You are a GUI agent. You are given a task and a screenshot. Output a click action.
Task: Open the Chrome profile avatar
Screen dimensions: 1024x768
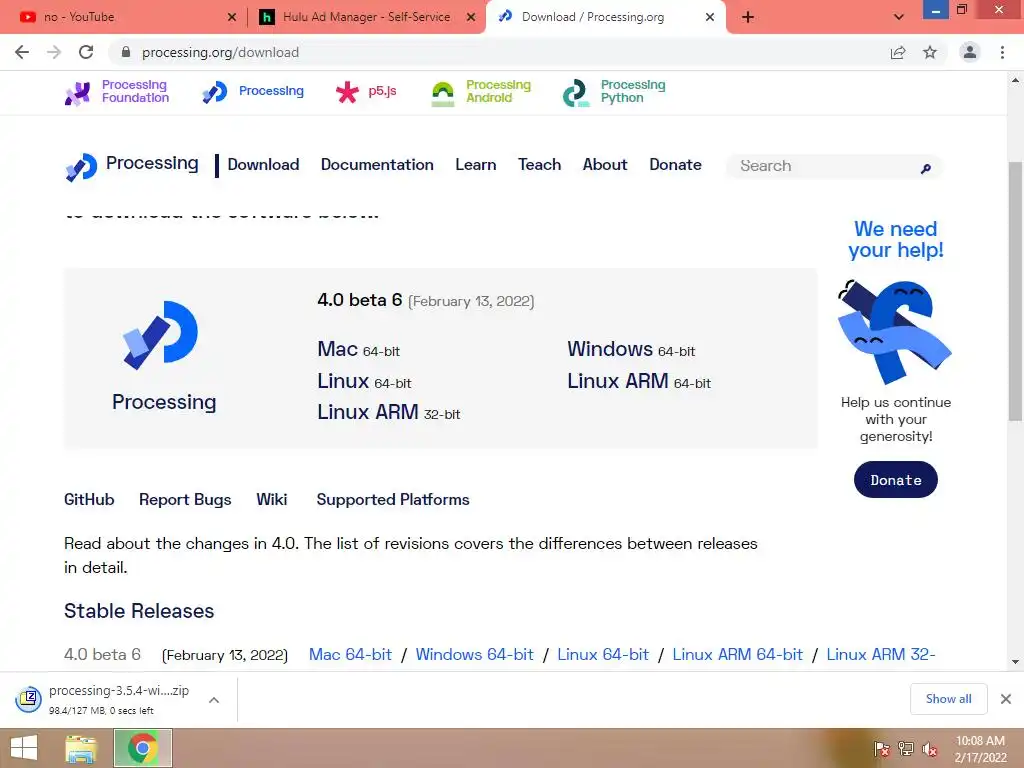tap(970, 52)
